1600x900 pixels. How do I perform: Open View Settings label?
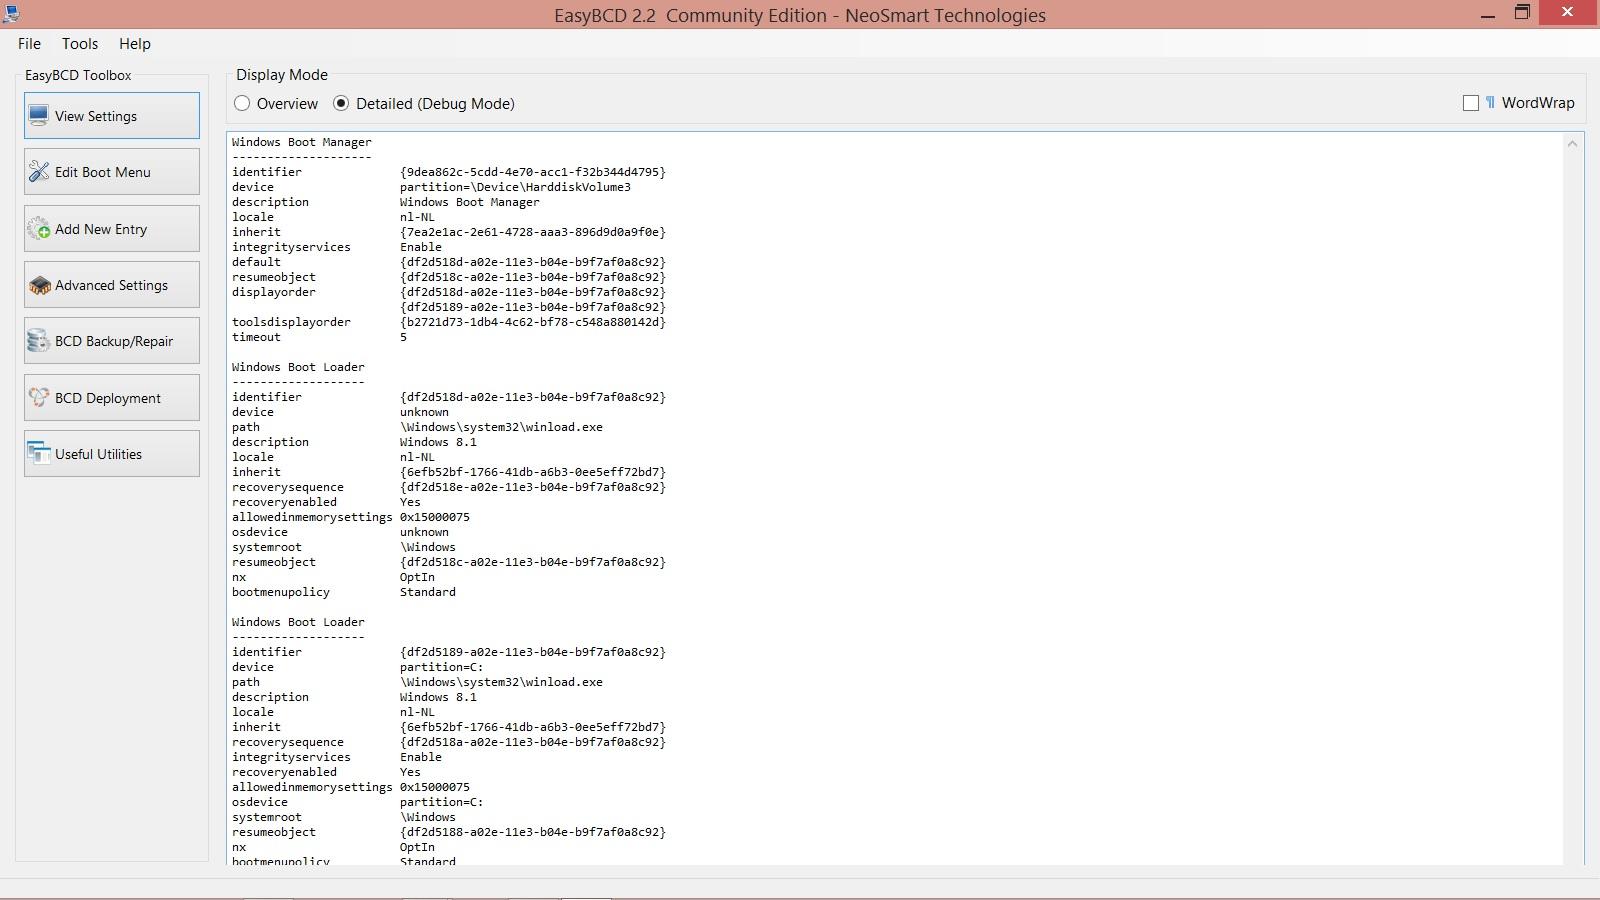coord(96,116)
